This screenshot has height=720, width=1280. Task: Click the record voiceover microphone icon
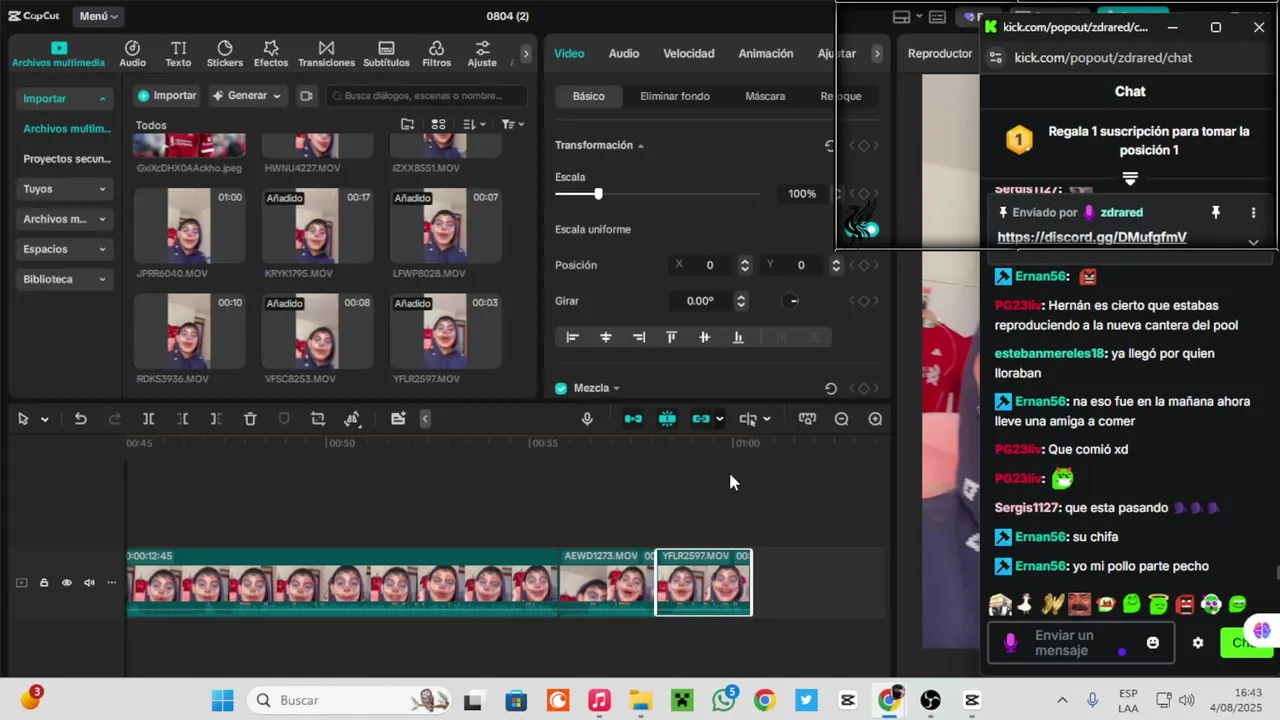[587, 419]
